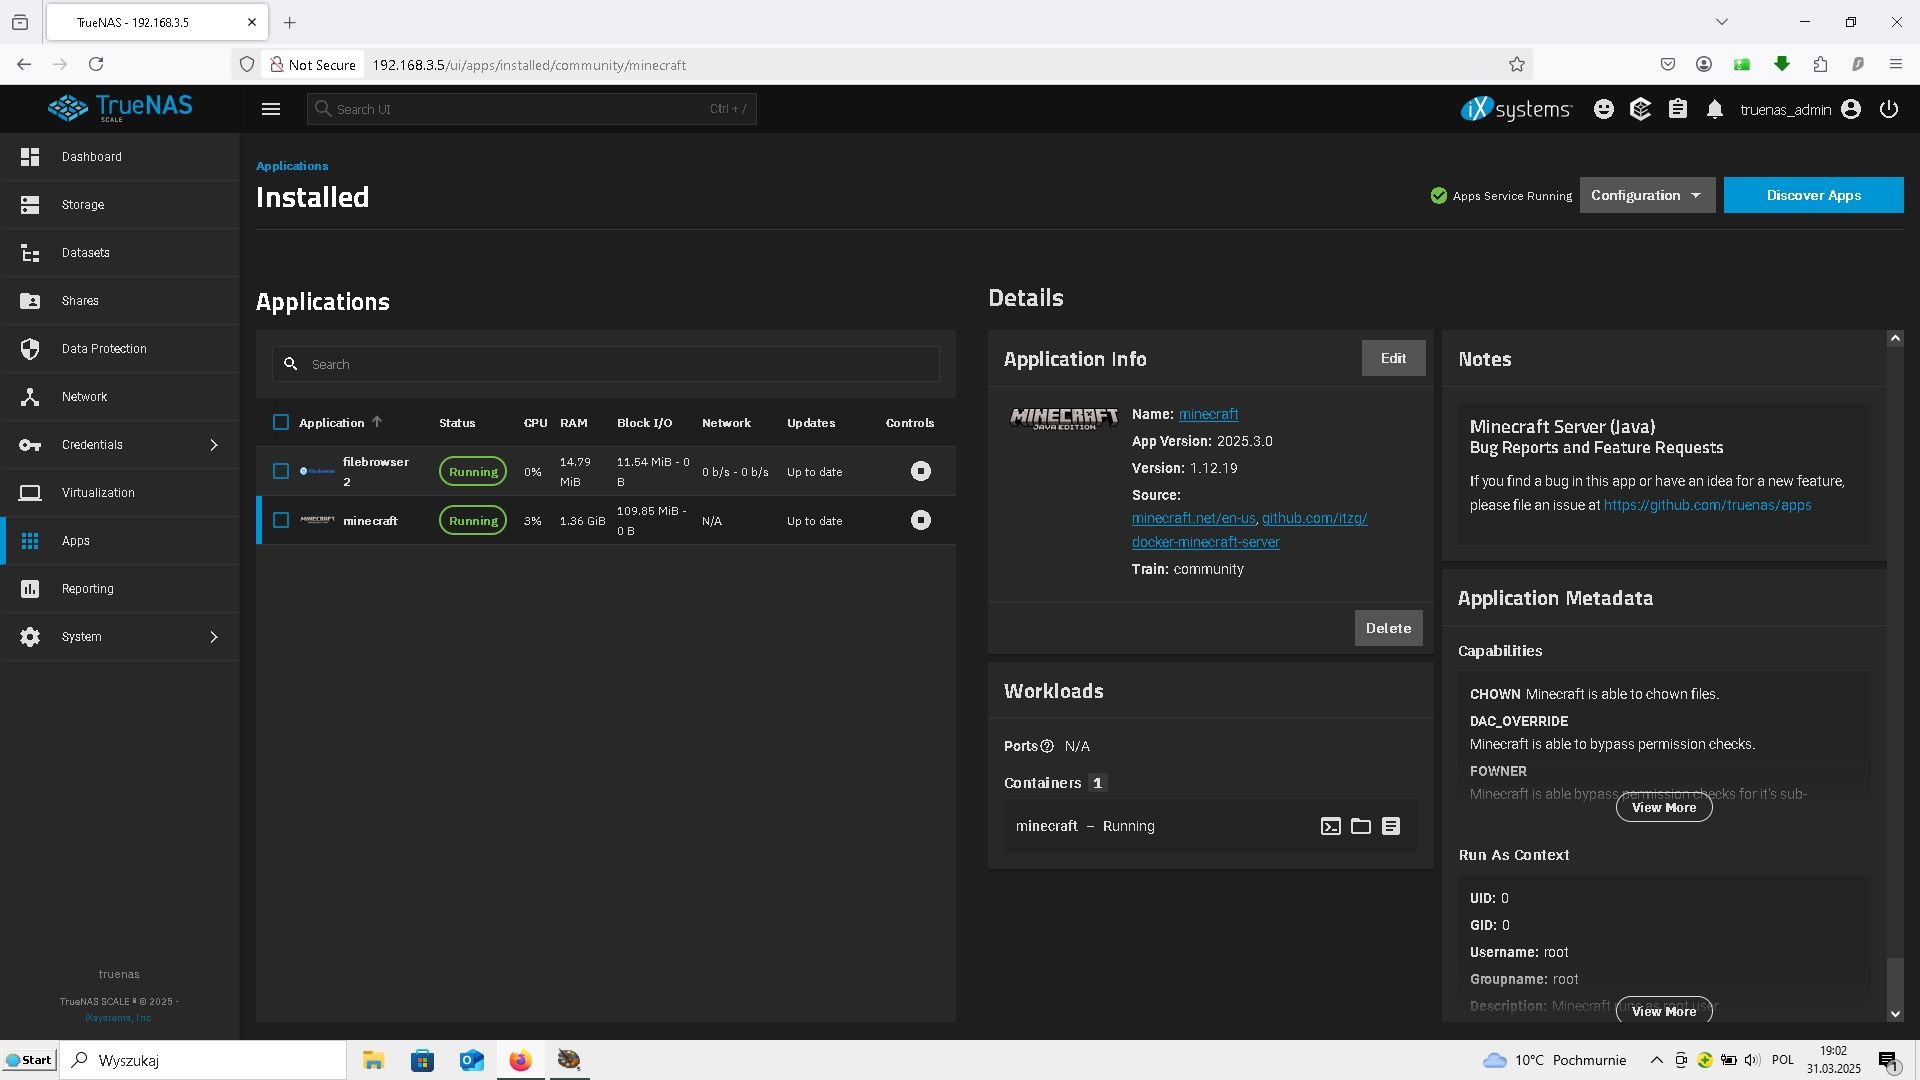Show hidden system tray icons

click(x=1656, y=1060)
